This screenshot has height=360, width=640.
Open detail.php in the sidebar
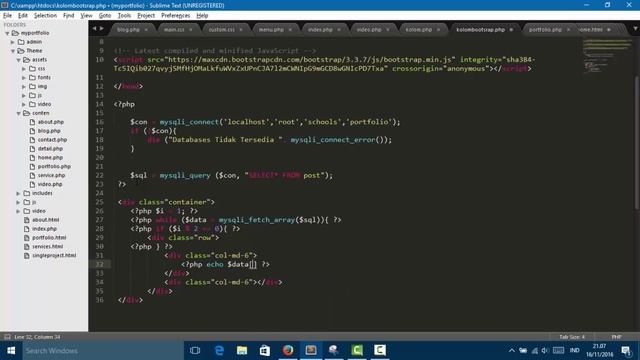(50, 149)
